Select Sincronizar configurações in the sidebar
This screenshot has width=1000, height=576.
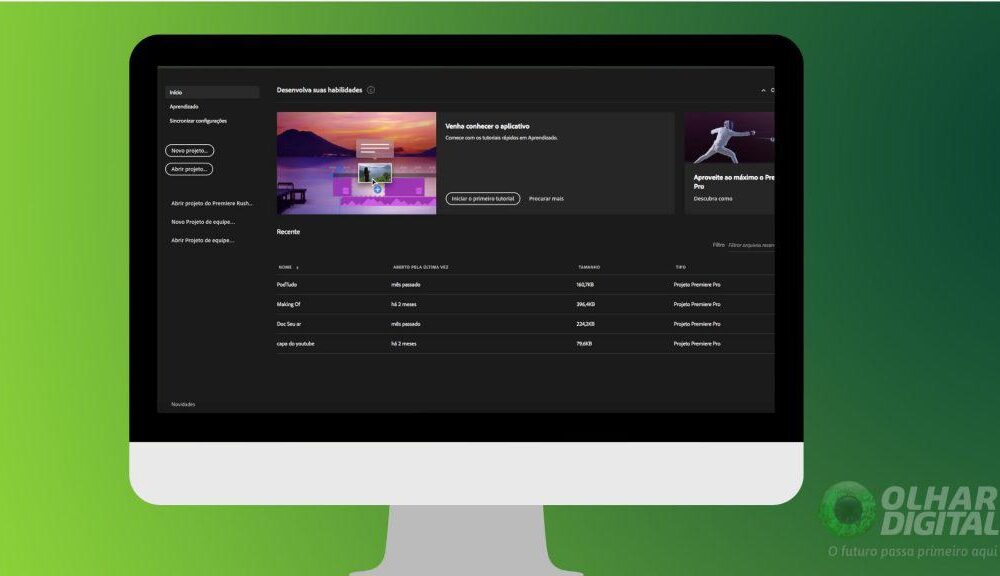click(x=198, y=121)
